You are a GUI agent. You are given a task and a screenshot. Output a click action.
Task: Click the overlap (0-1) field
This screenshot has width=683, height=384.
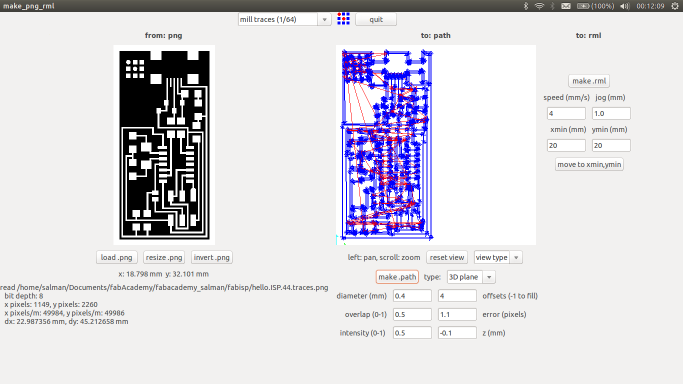(412, 314)
